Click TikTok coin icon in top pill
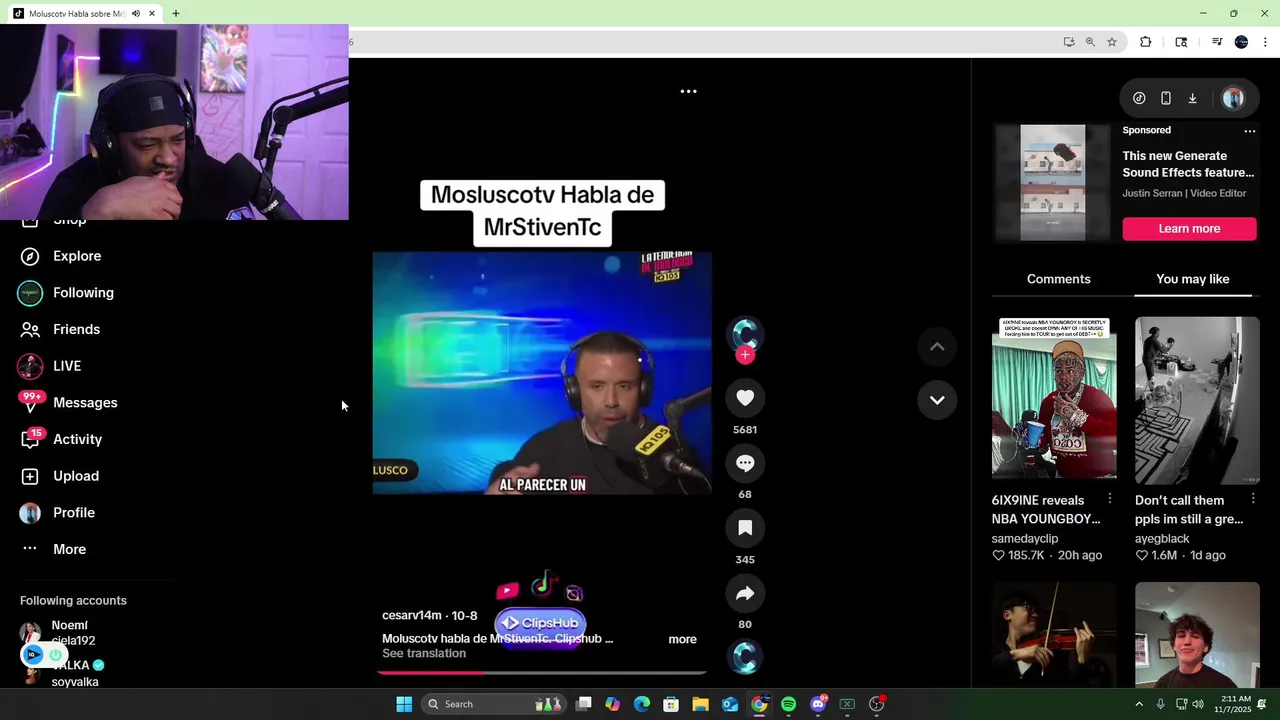The height and width of the screenshot is (720, 1280). [x=1139, y=98]
